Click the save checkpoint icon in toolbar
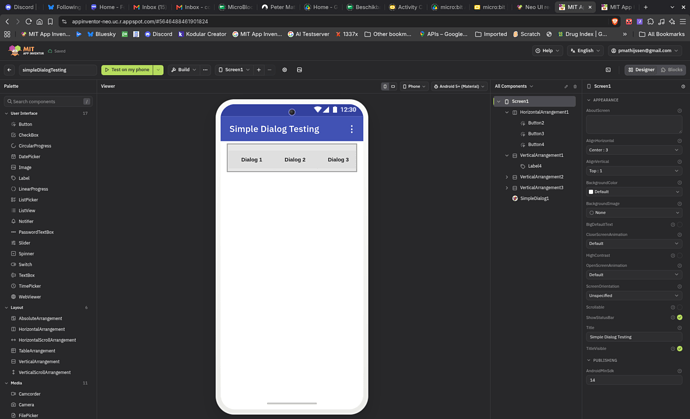Image resolution: width=690 pixels, height=419 pixels. (299, 70)
